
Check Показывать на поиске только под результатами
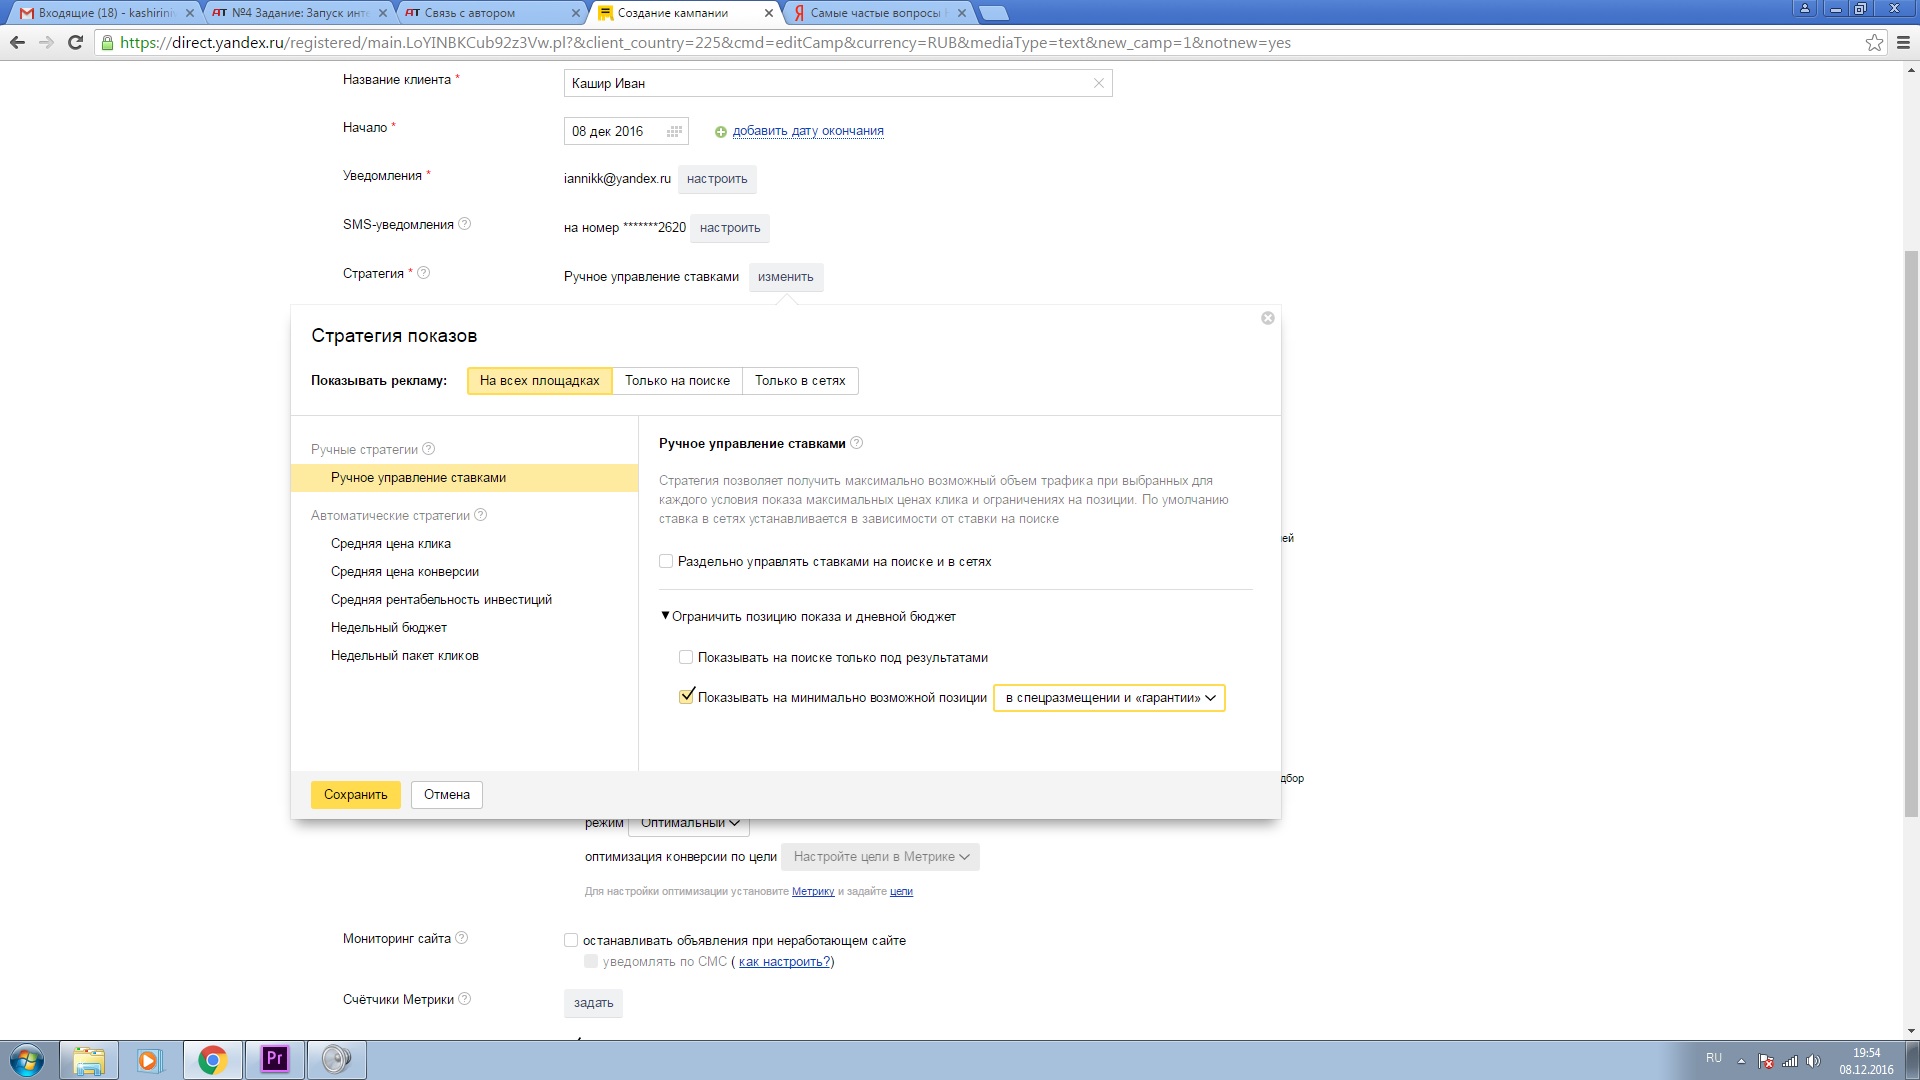(x=686, y=657)
